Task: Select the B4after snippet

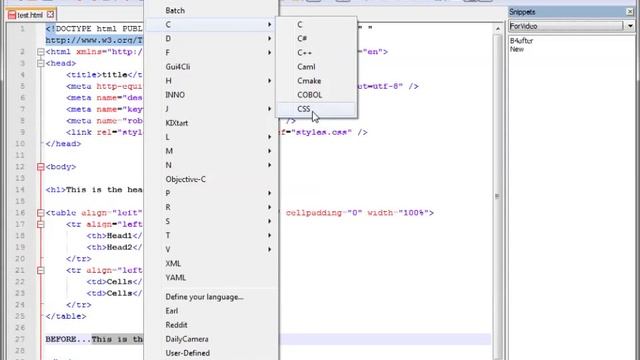Action: point(521,41)
